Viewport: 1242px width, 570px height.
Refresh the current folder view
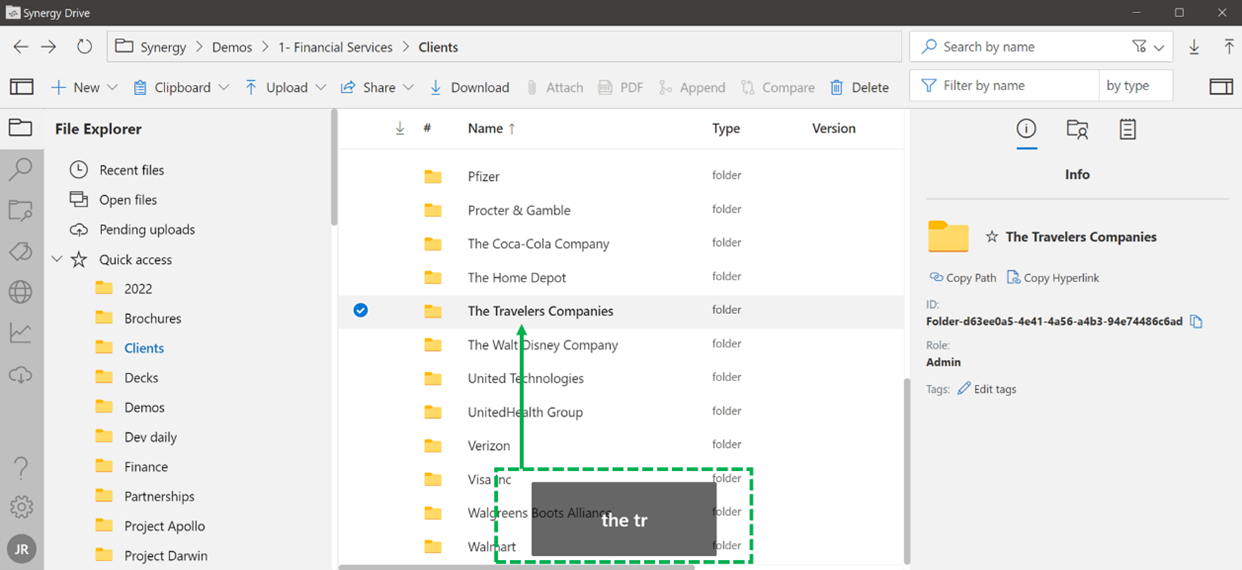pos(84,47)
